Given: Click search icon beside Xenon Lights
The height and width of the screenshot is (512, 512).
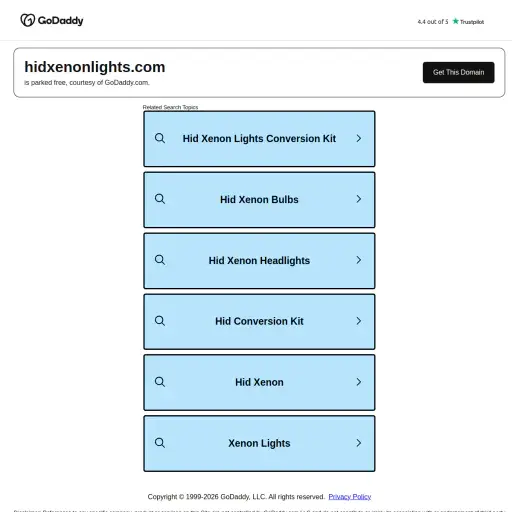Looking at the screenshot, I should click(x=160, y=443).
